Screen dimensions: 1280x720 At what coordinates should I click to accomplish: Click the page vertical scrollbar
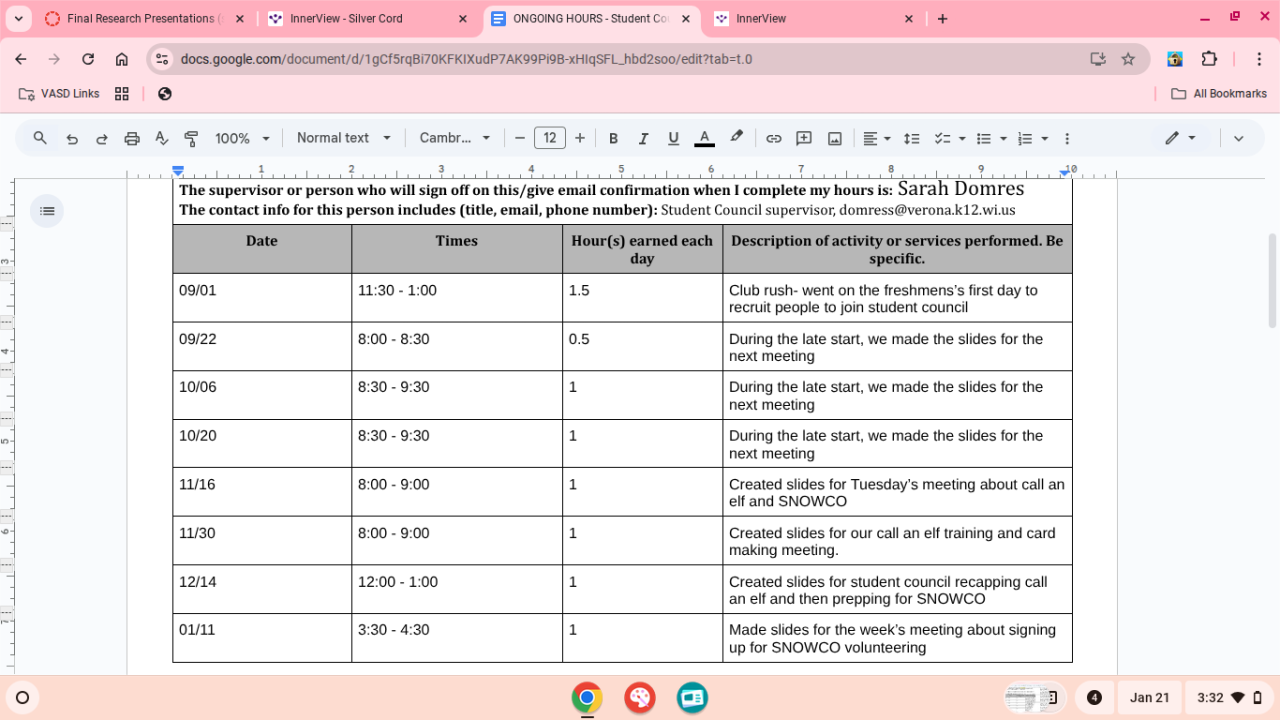coord(1272,280)
